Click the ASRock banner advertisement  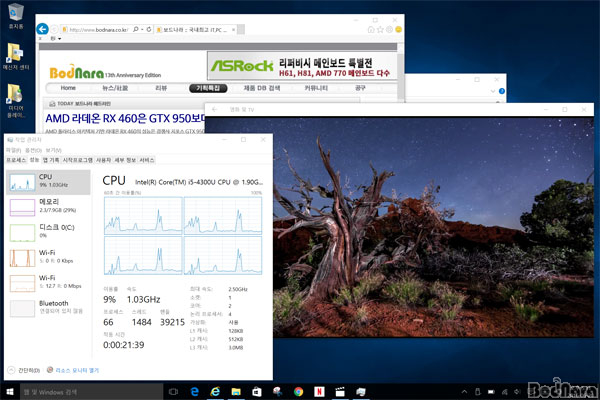(x=302, y=65)
